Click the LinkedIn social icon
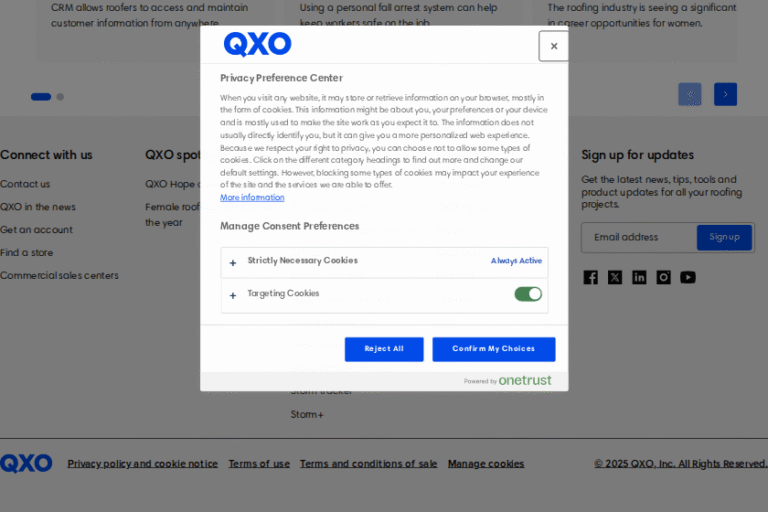Screen dimensions: 768x512 [x=639, y=277]
